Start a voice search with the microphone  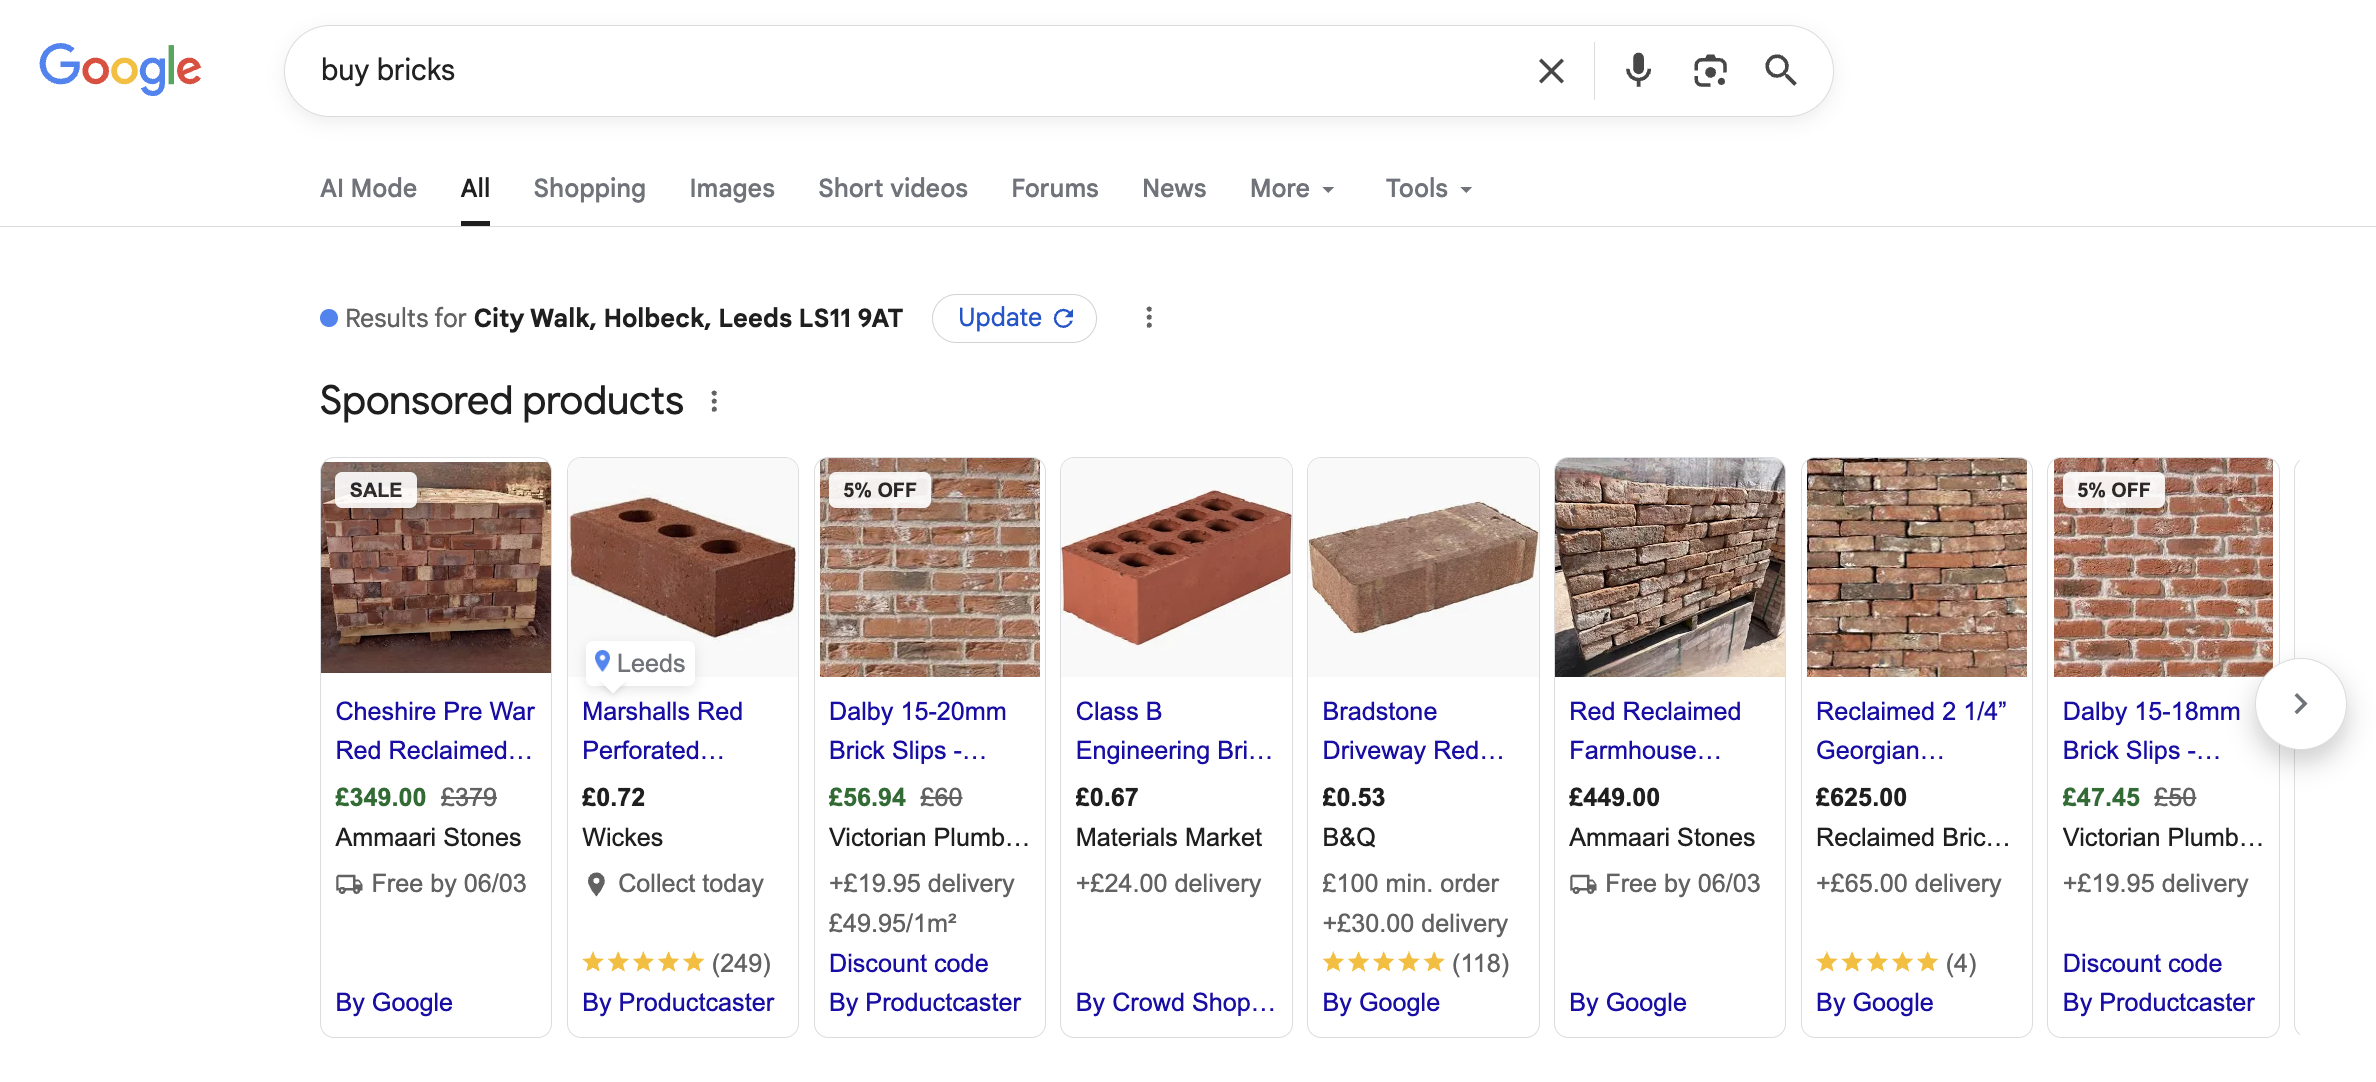click(x=1637, y=70)
